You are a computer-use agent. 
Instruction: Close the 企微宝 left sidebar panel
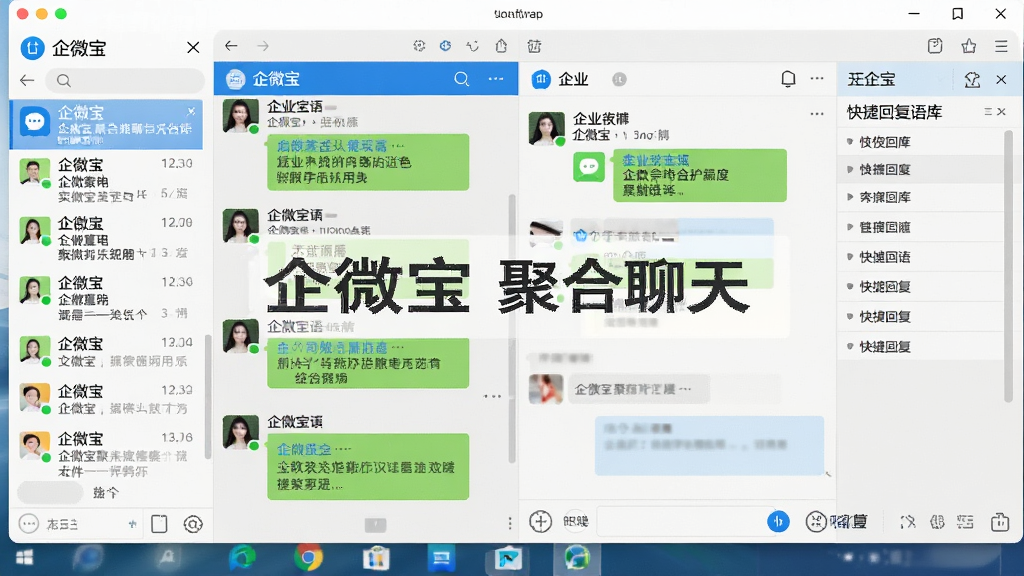click(193, 48)
